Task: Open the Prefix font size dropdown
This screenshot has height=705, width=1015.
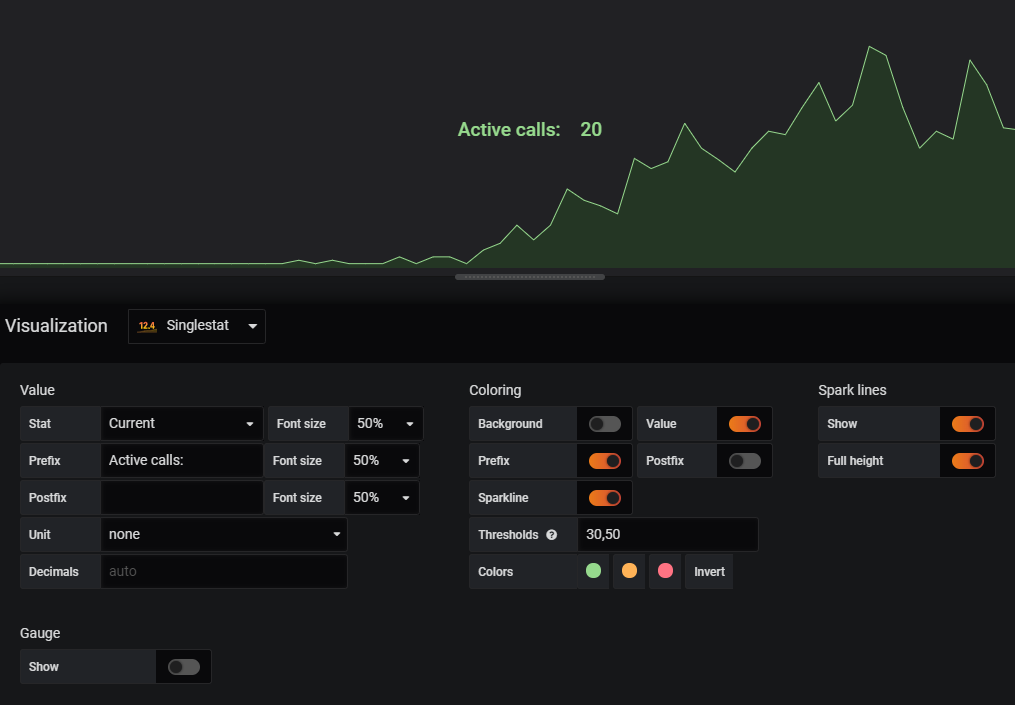Action: [x=381, y=461]
